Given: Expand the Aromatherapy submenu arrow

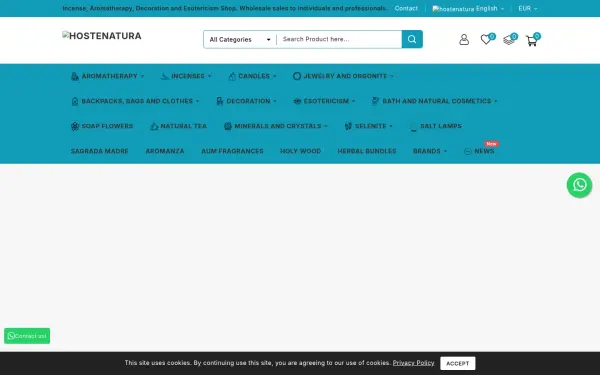Looking at the screenshot, I should point(142,76).
